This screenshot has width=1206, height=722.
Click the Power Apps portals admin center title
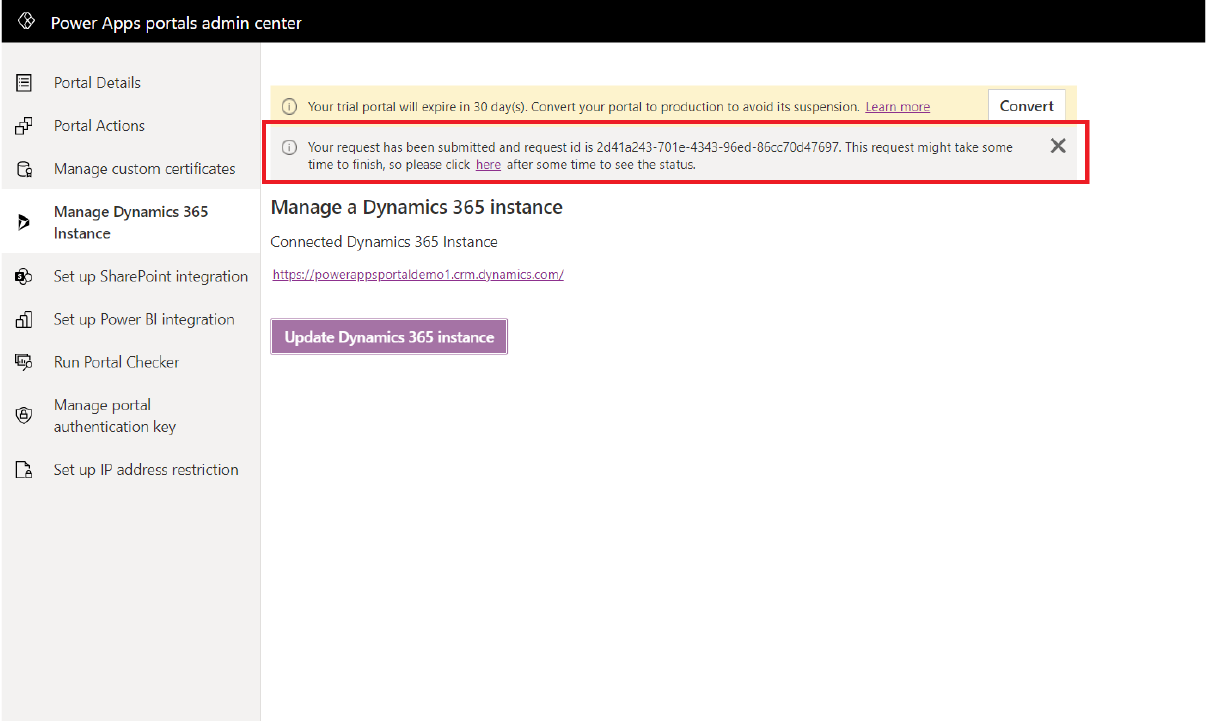point(176,22)
